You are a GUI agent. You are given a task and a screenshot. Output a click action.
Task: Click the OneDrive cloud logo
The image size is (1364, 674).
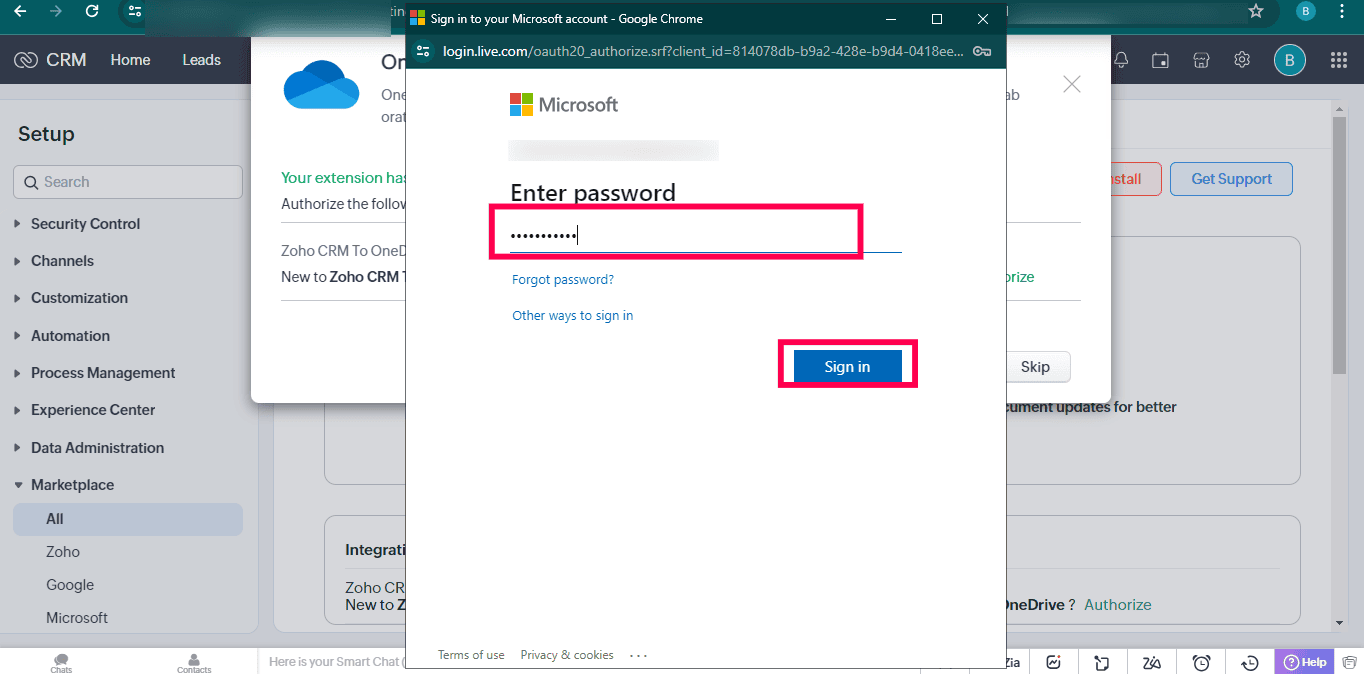click(321, 83)
